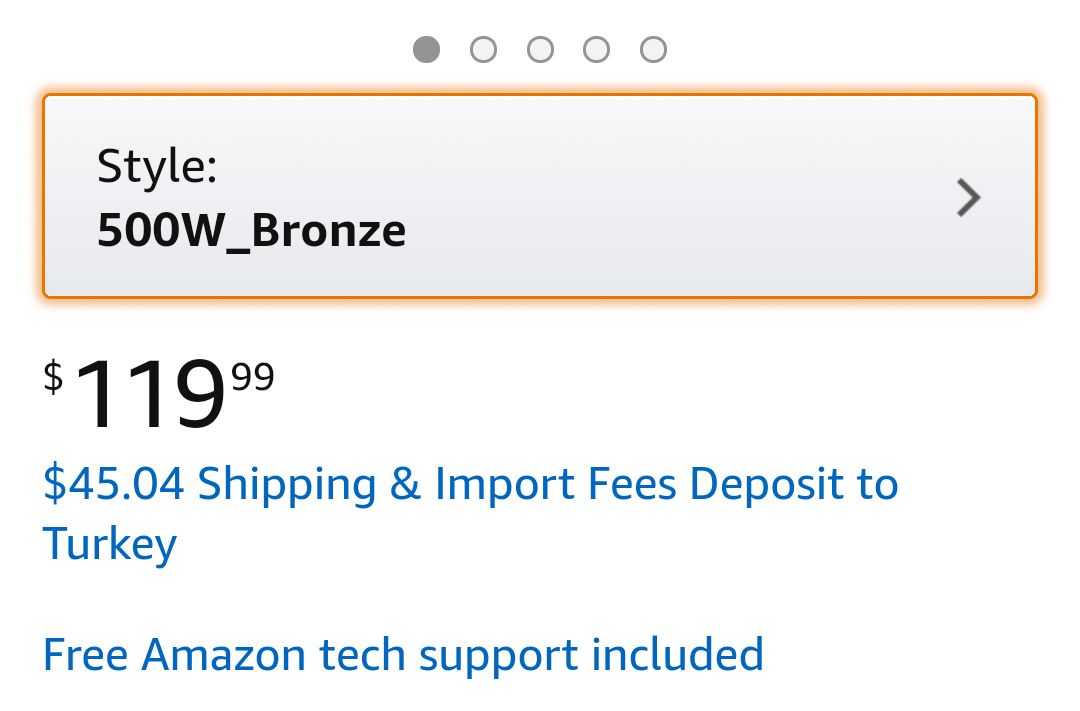Tap the word Turkey in shipping link
1080x711 pixels.
[110, 545]
